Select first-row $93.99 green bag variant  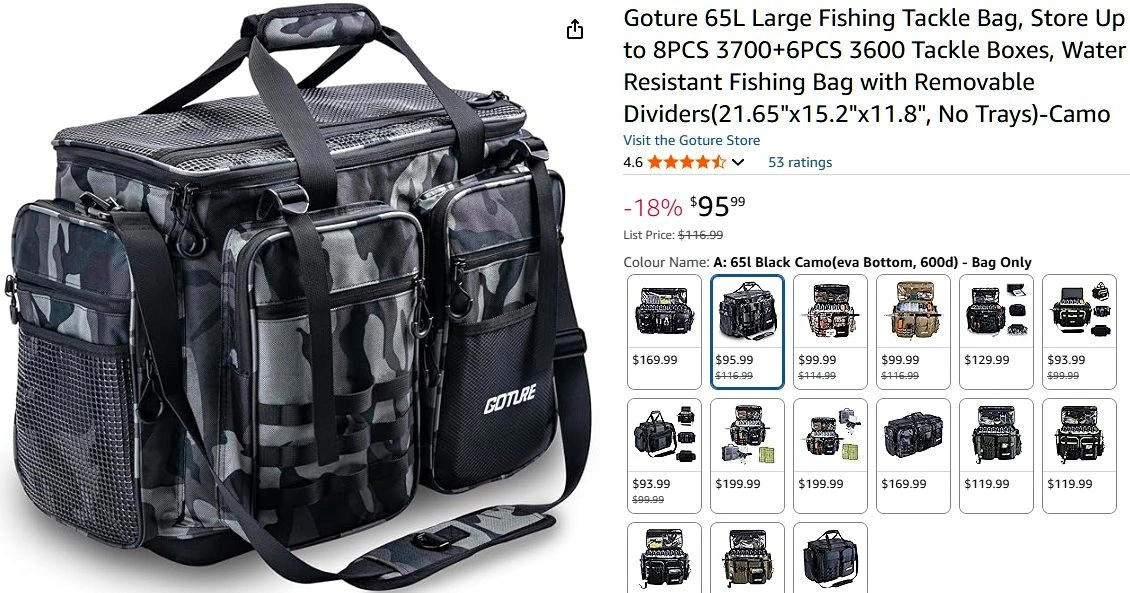[x=1079, y=331]
